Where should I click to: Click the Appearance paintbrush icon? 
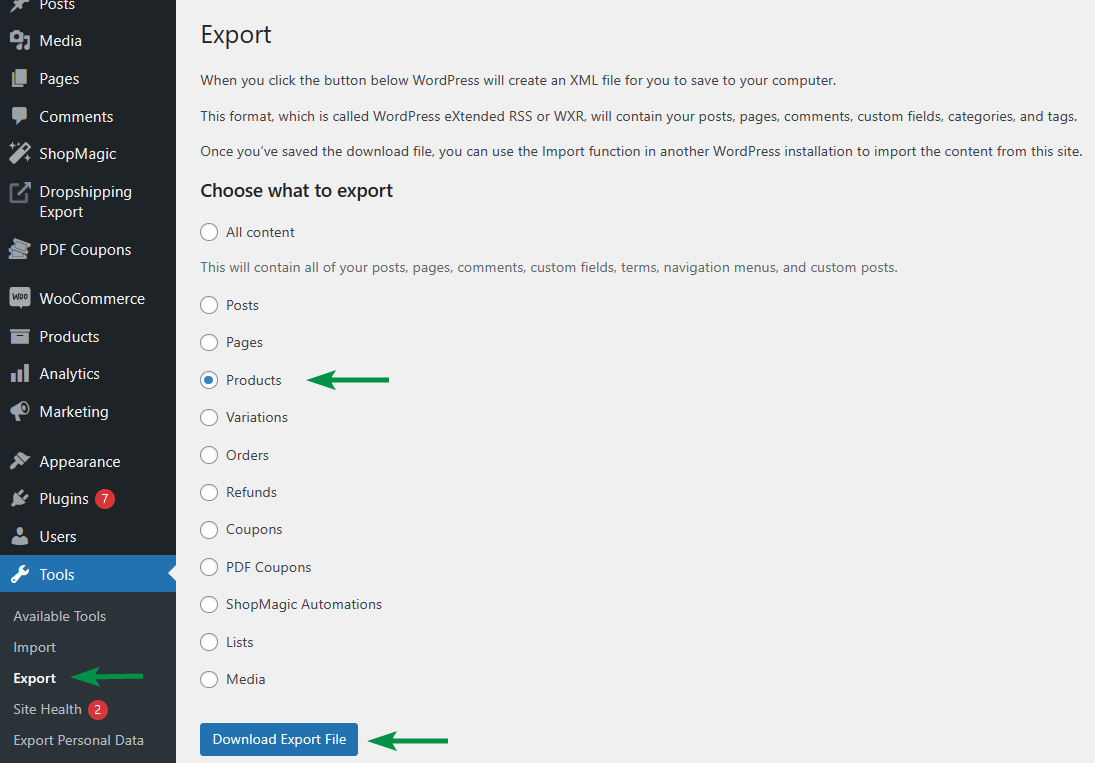pyautogui.click(x=19, y=461)
